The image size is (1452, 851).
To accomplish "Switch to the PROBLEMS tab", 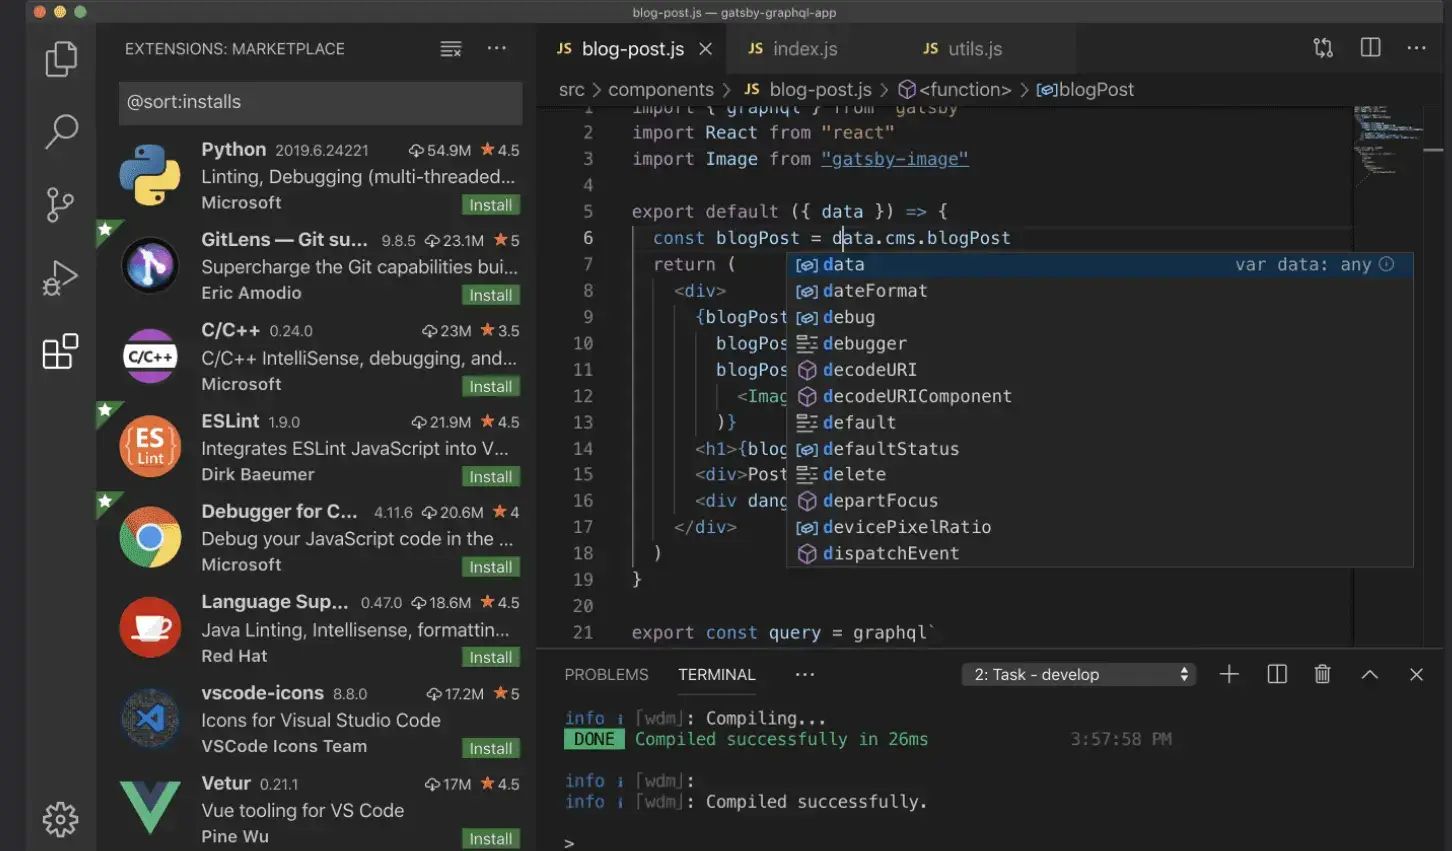I will 606,674.
